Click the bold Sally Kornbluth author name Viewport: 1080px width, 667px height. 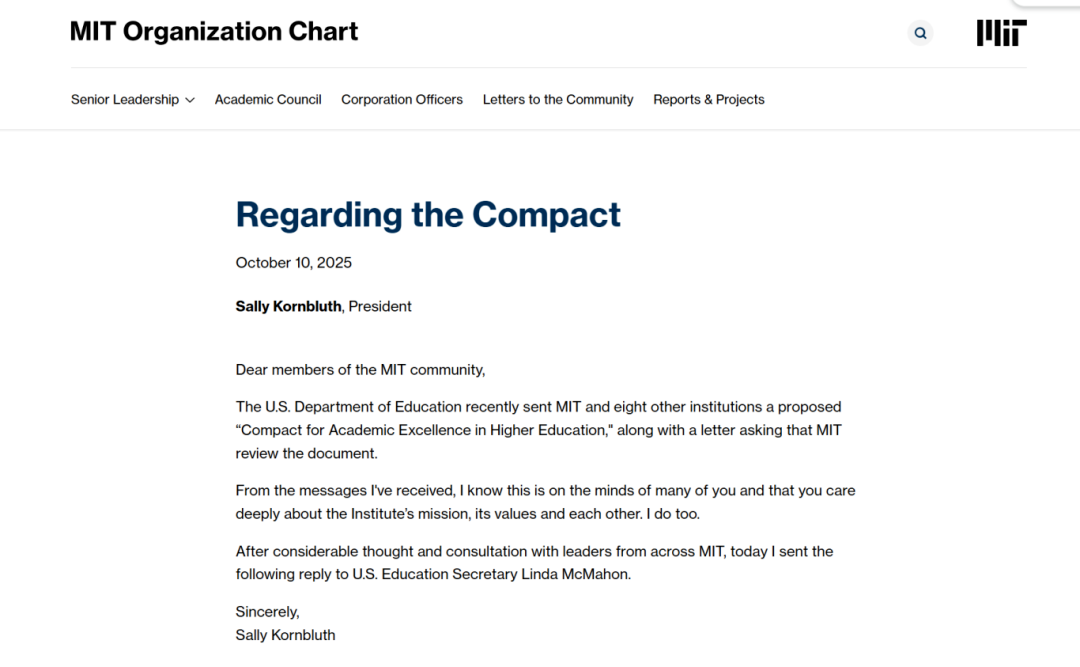pos(288,306)
